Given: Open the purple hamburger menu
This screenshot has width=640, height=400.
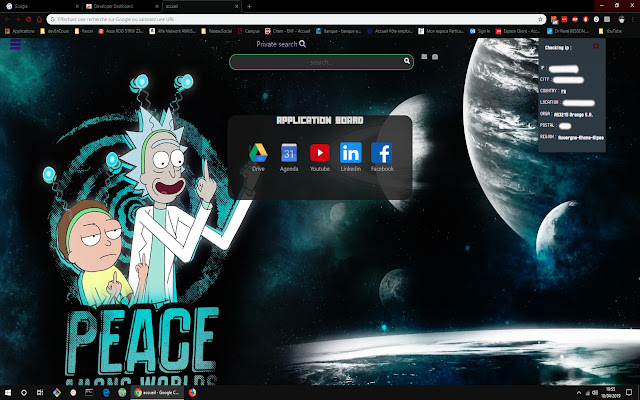Looking at the screenshot, I should pyautogui.click(x=16, y=44).
